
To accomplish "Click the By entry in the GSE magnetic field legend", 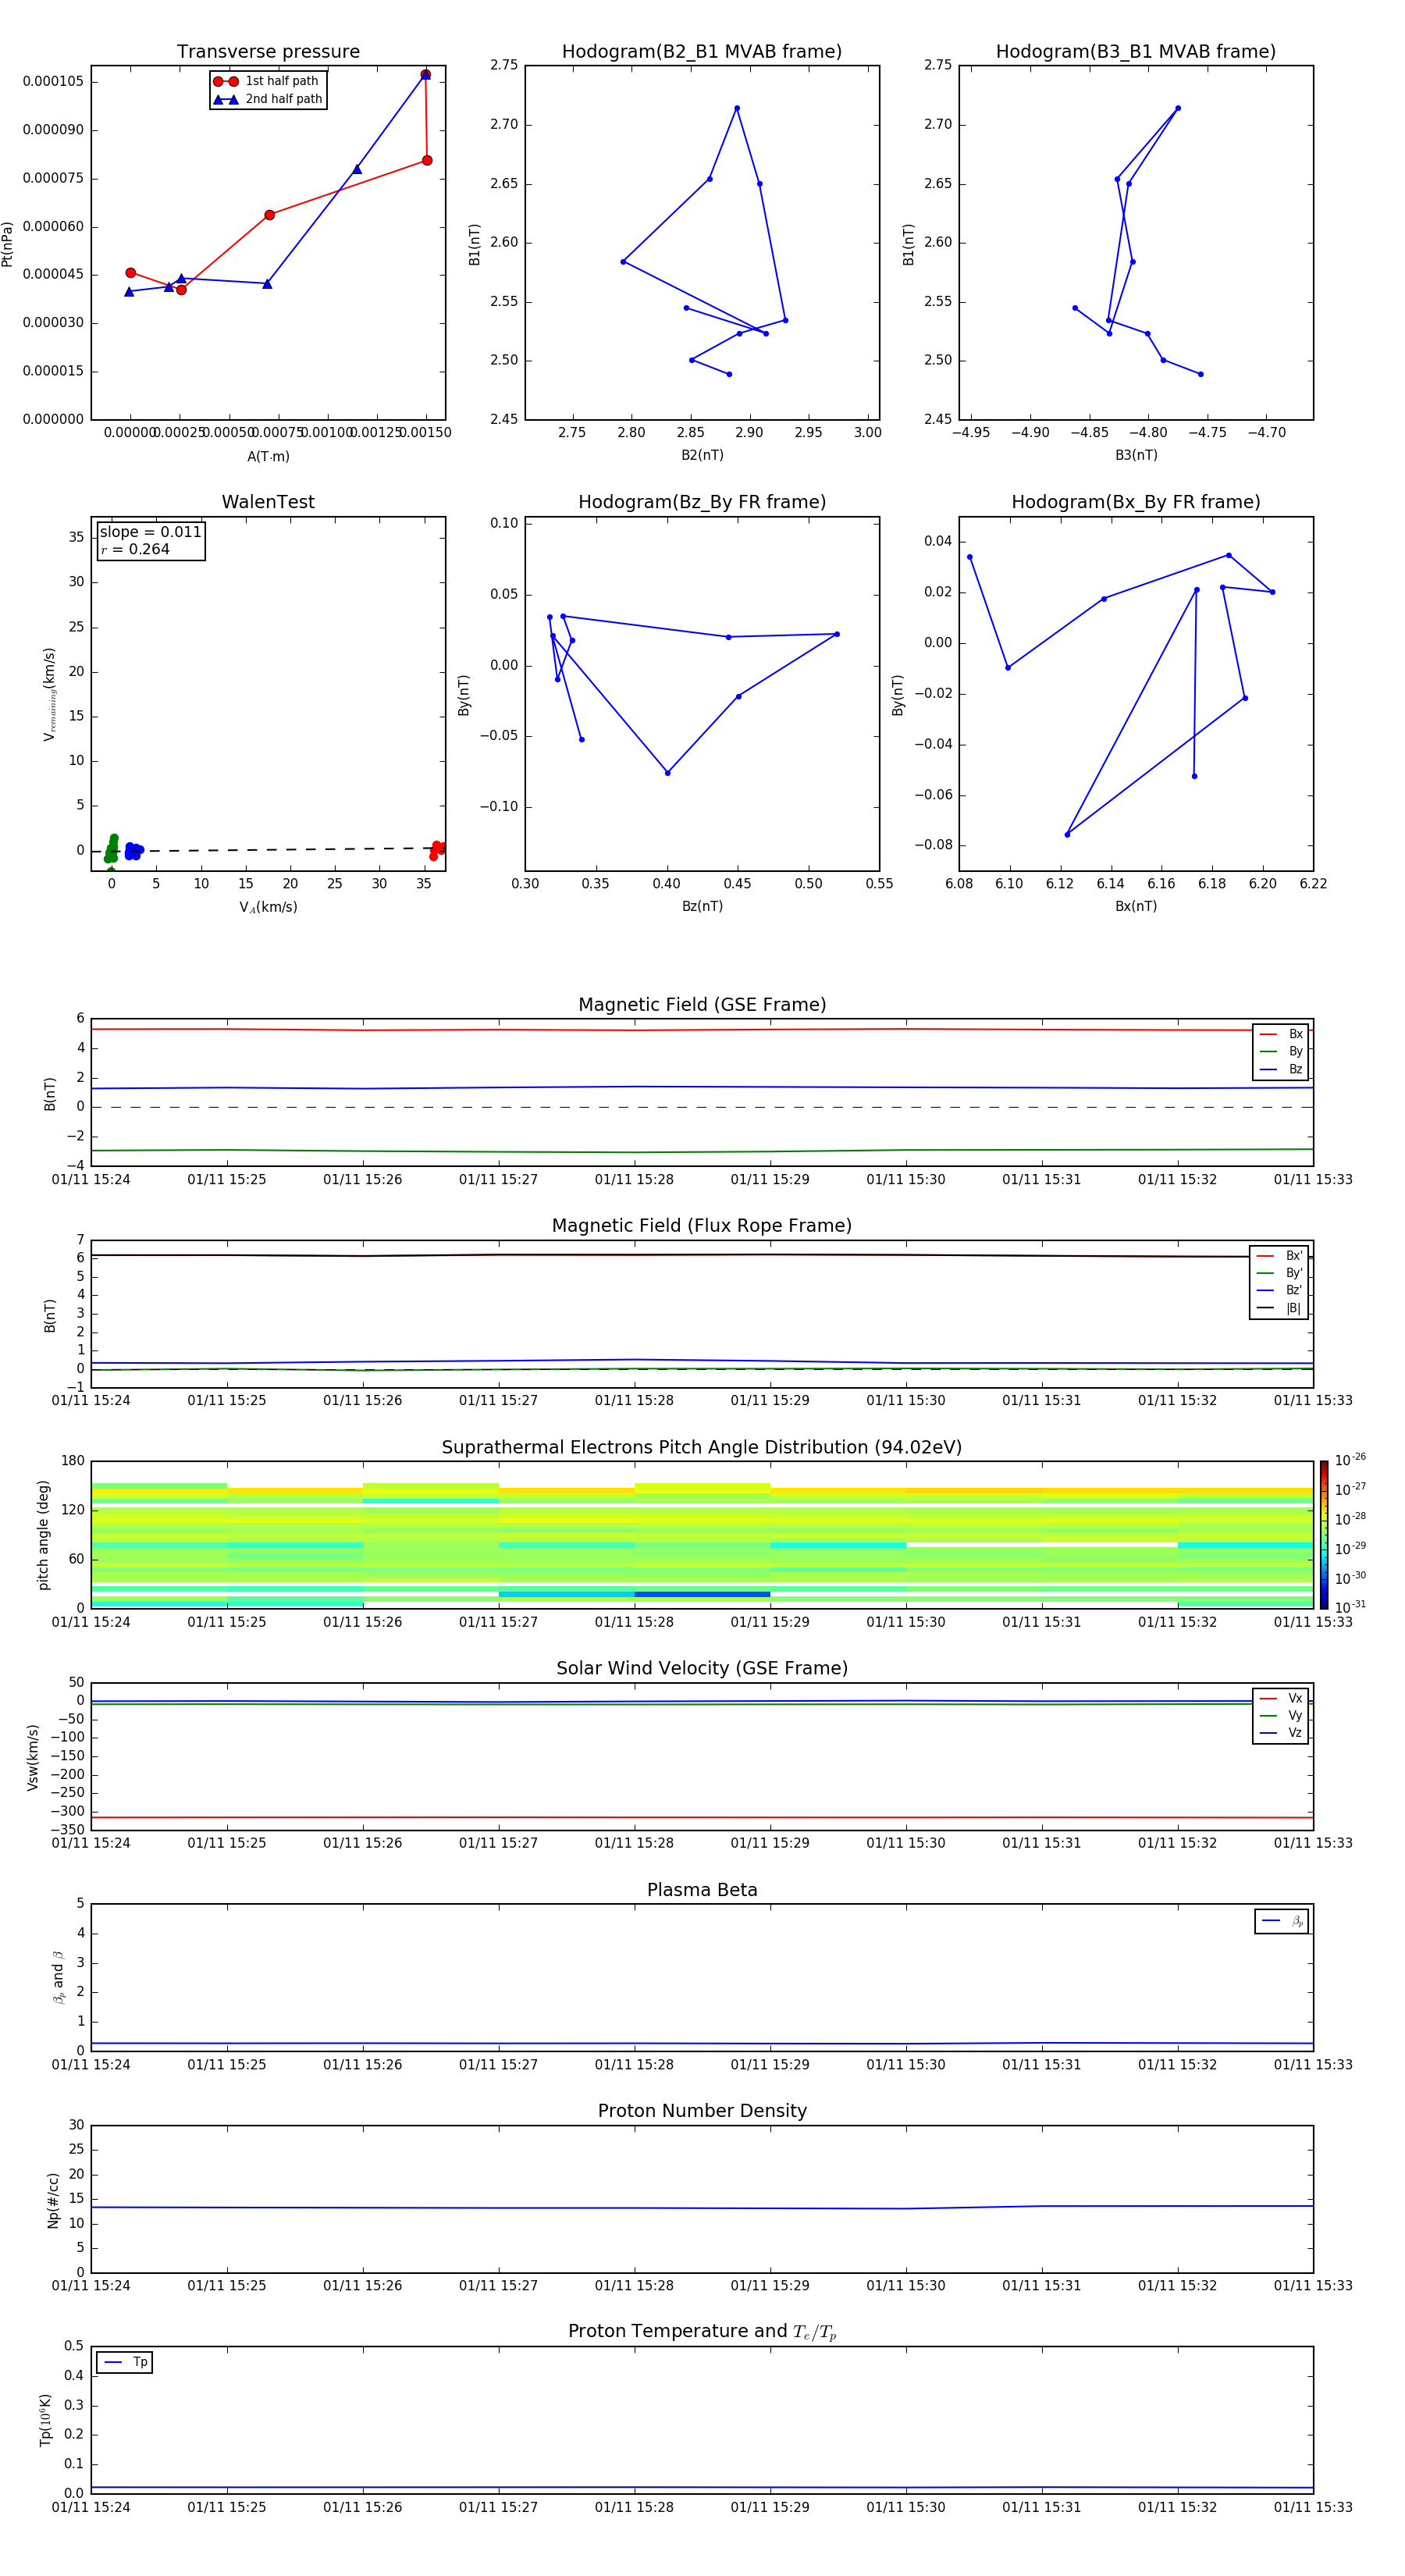I will click(1281, 1051).
